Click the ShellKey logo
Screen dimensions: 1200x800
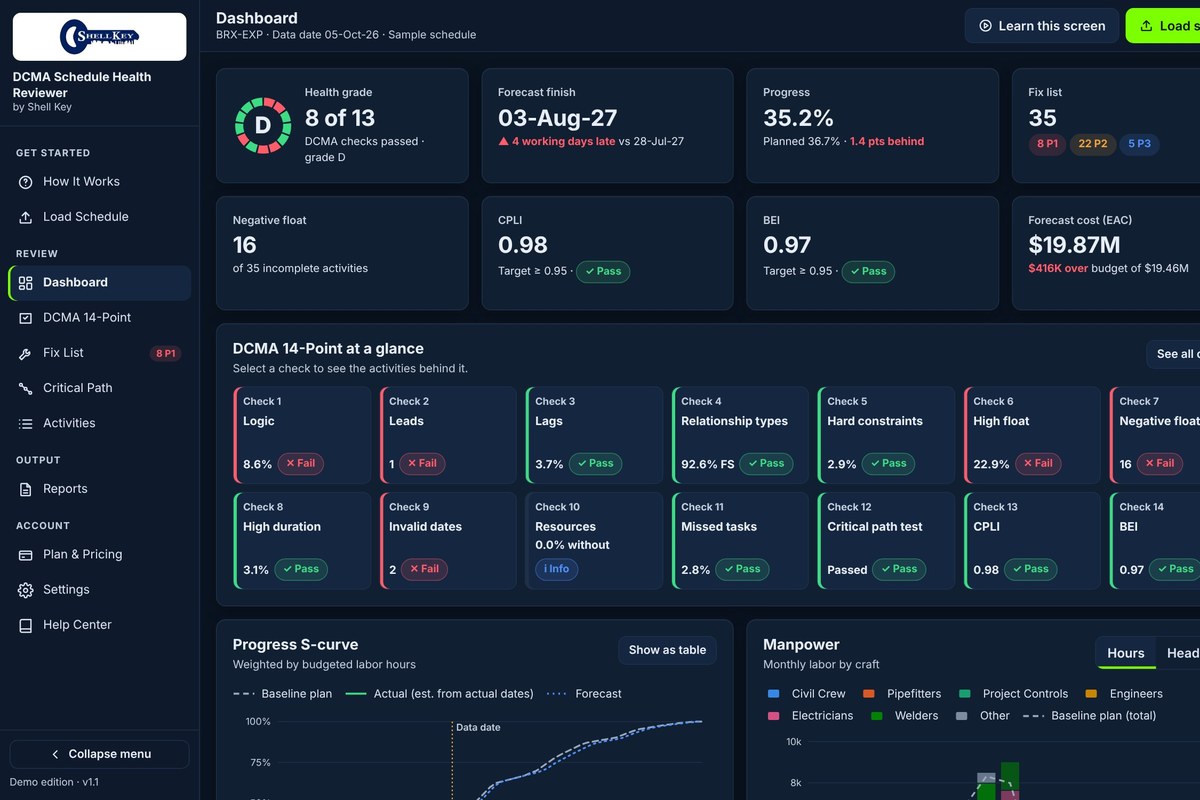click(99, 37)
